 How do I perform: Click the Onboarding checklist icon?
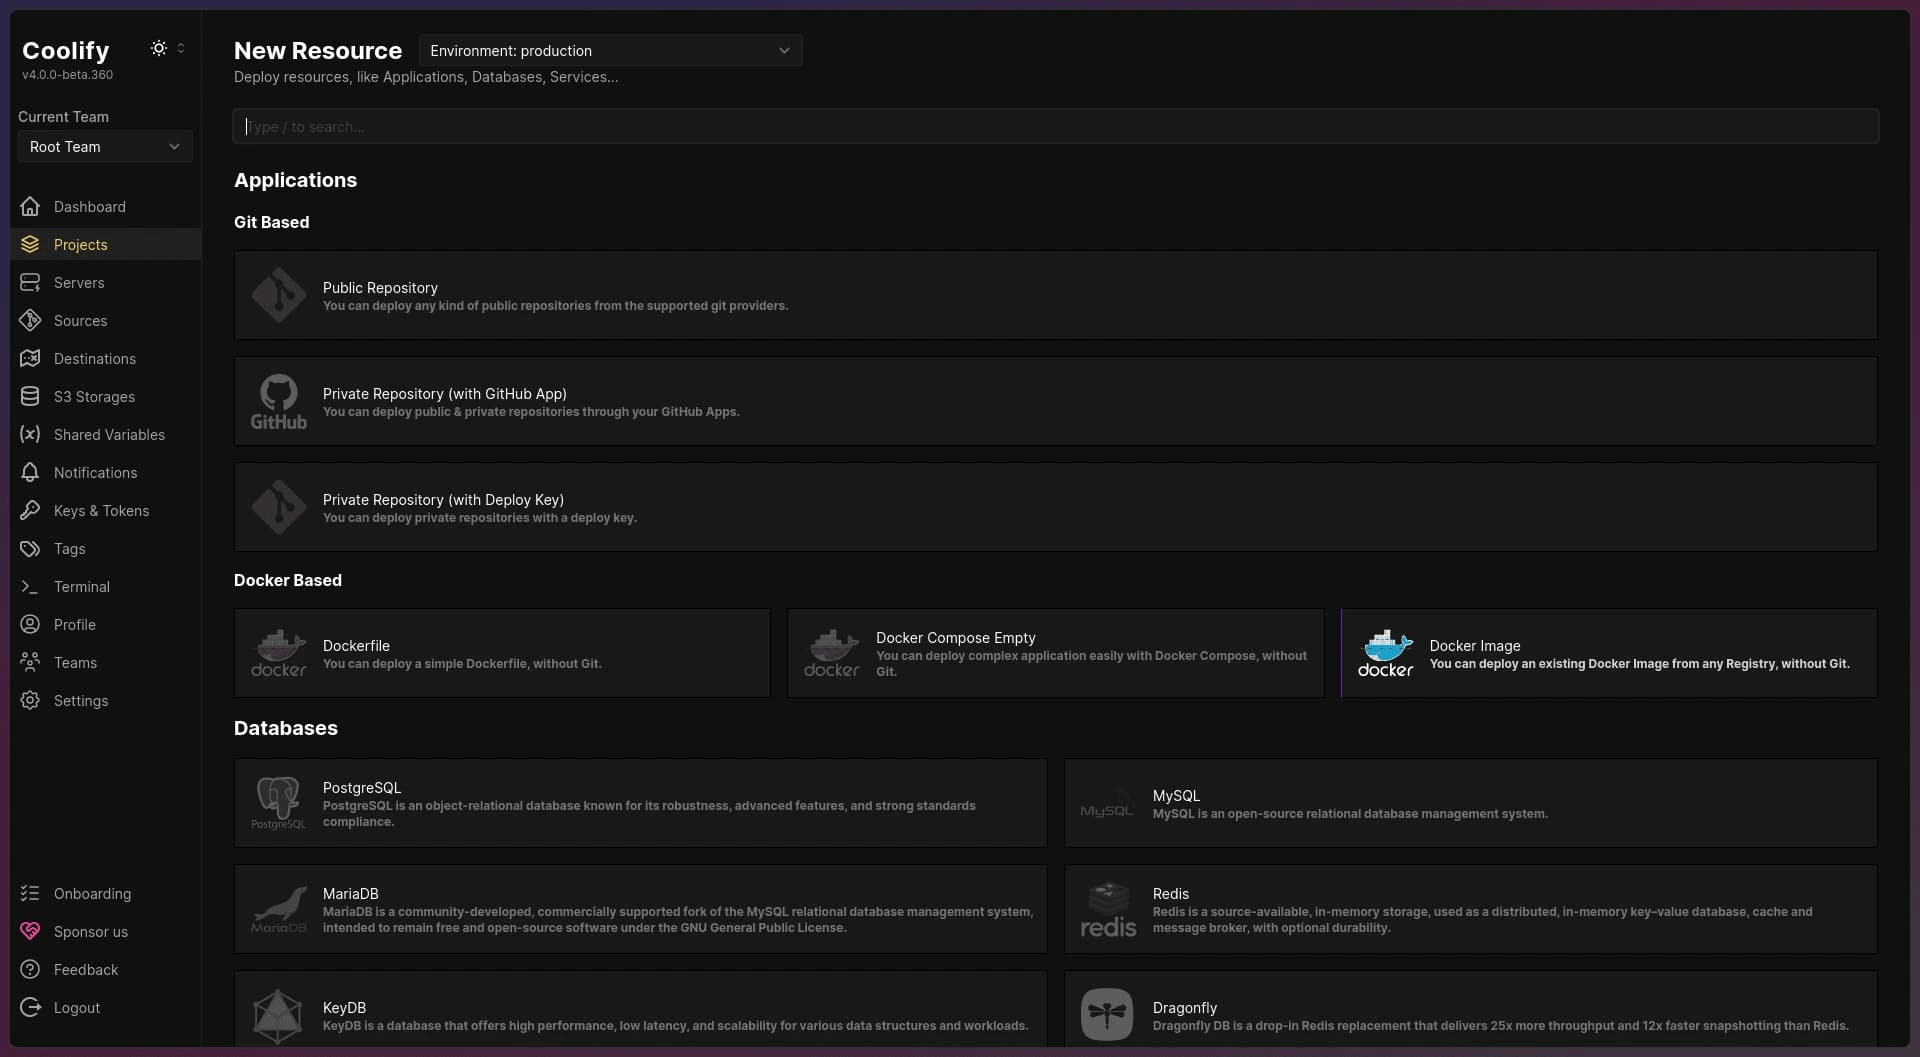click(30, 894)
